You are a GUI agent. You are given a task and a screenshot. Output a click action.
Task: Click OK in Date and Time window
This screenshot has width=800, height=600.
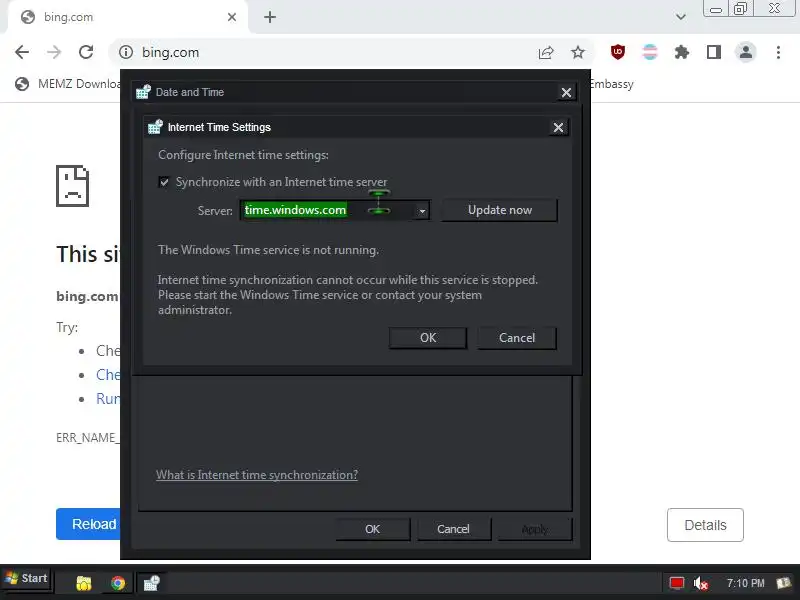click(x=372, y=529)
